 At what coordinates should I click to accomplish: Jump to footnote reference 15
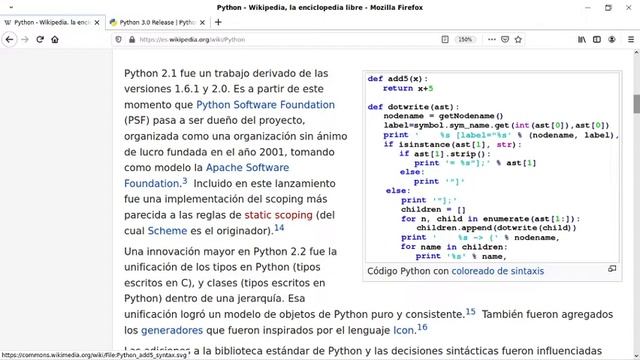[x=471, y=312]
